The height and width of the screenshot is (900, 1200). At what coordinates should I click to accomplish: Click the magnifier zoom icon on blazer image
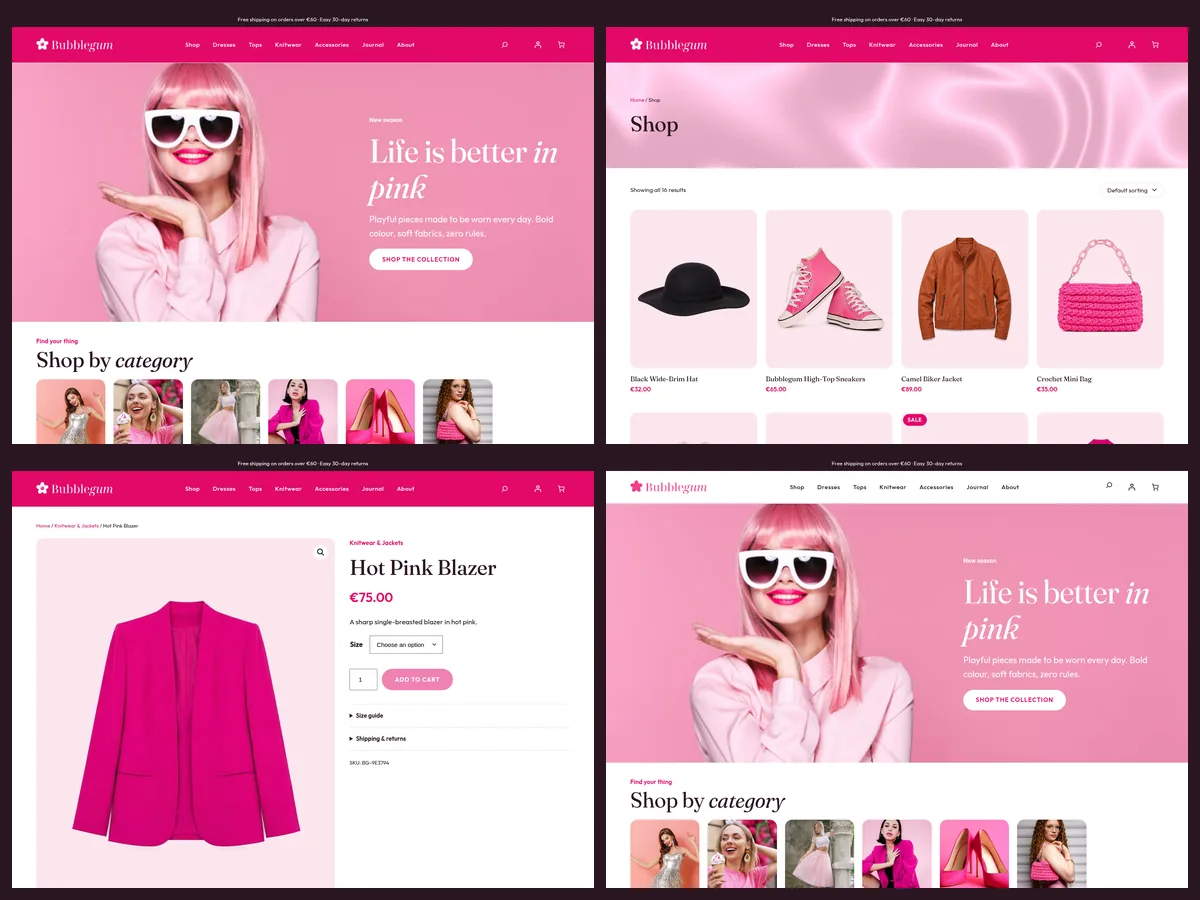tap(320, 552)
